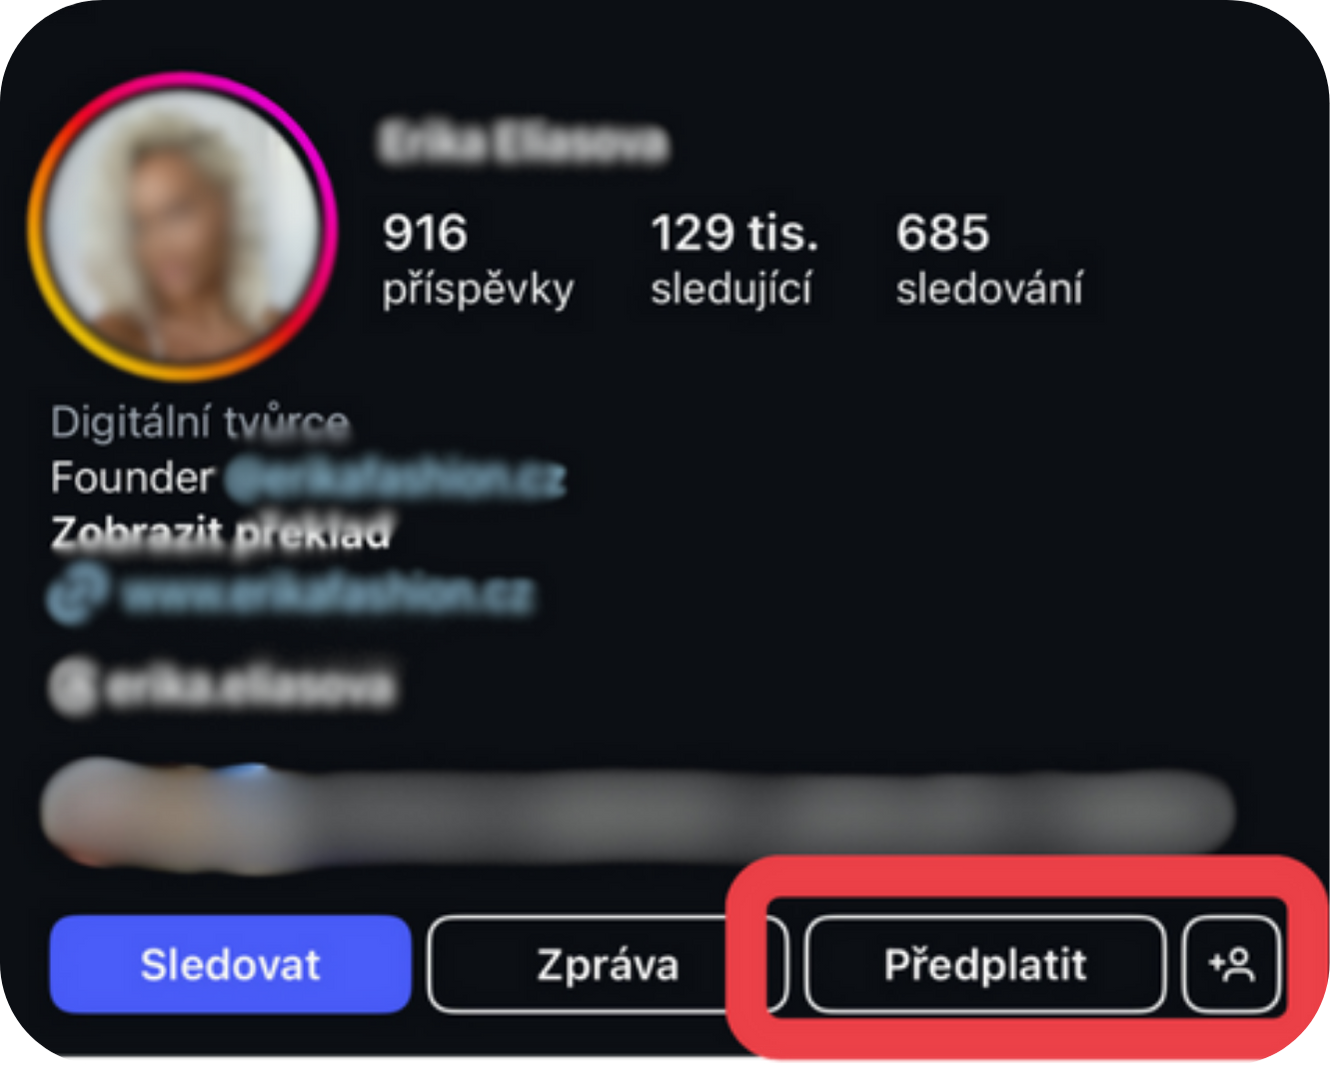Select the Digitální tvůrce category label

pyautogui.click(x=200, y=422)
